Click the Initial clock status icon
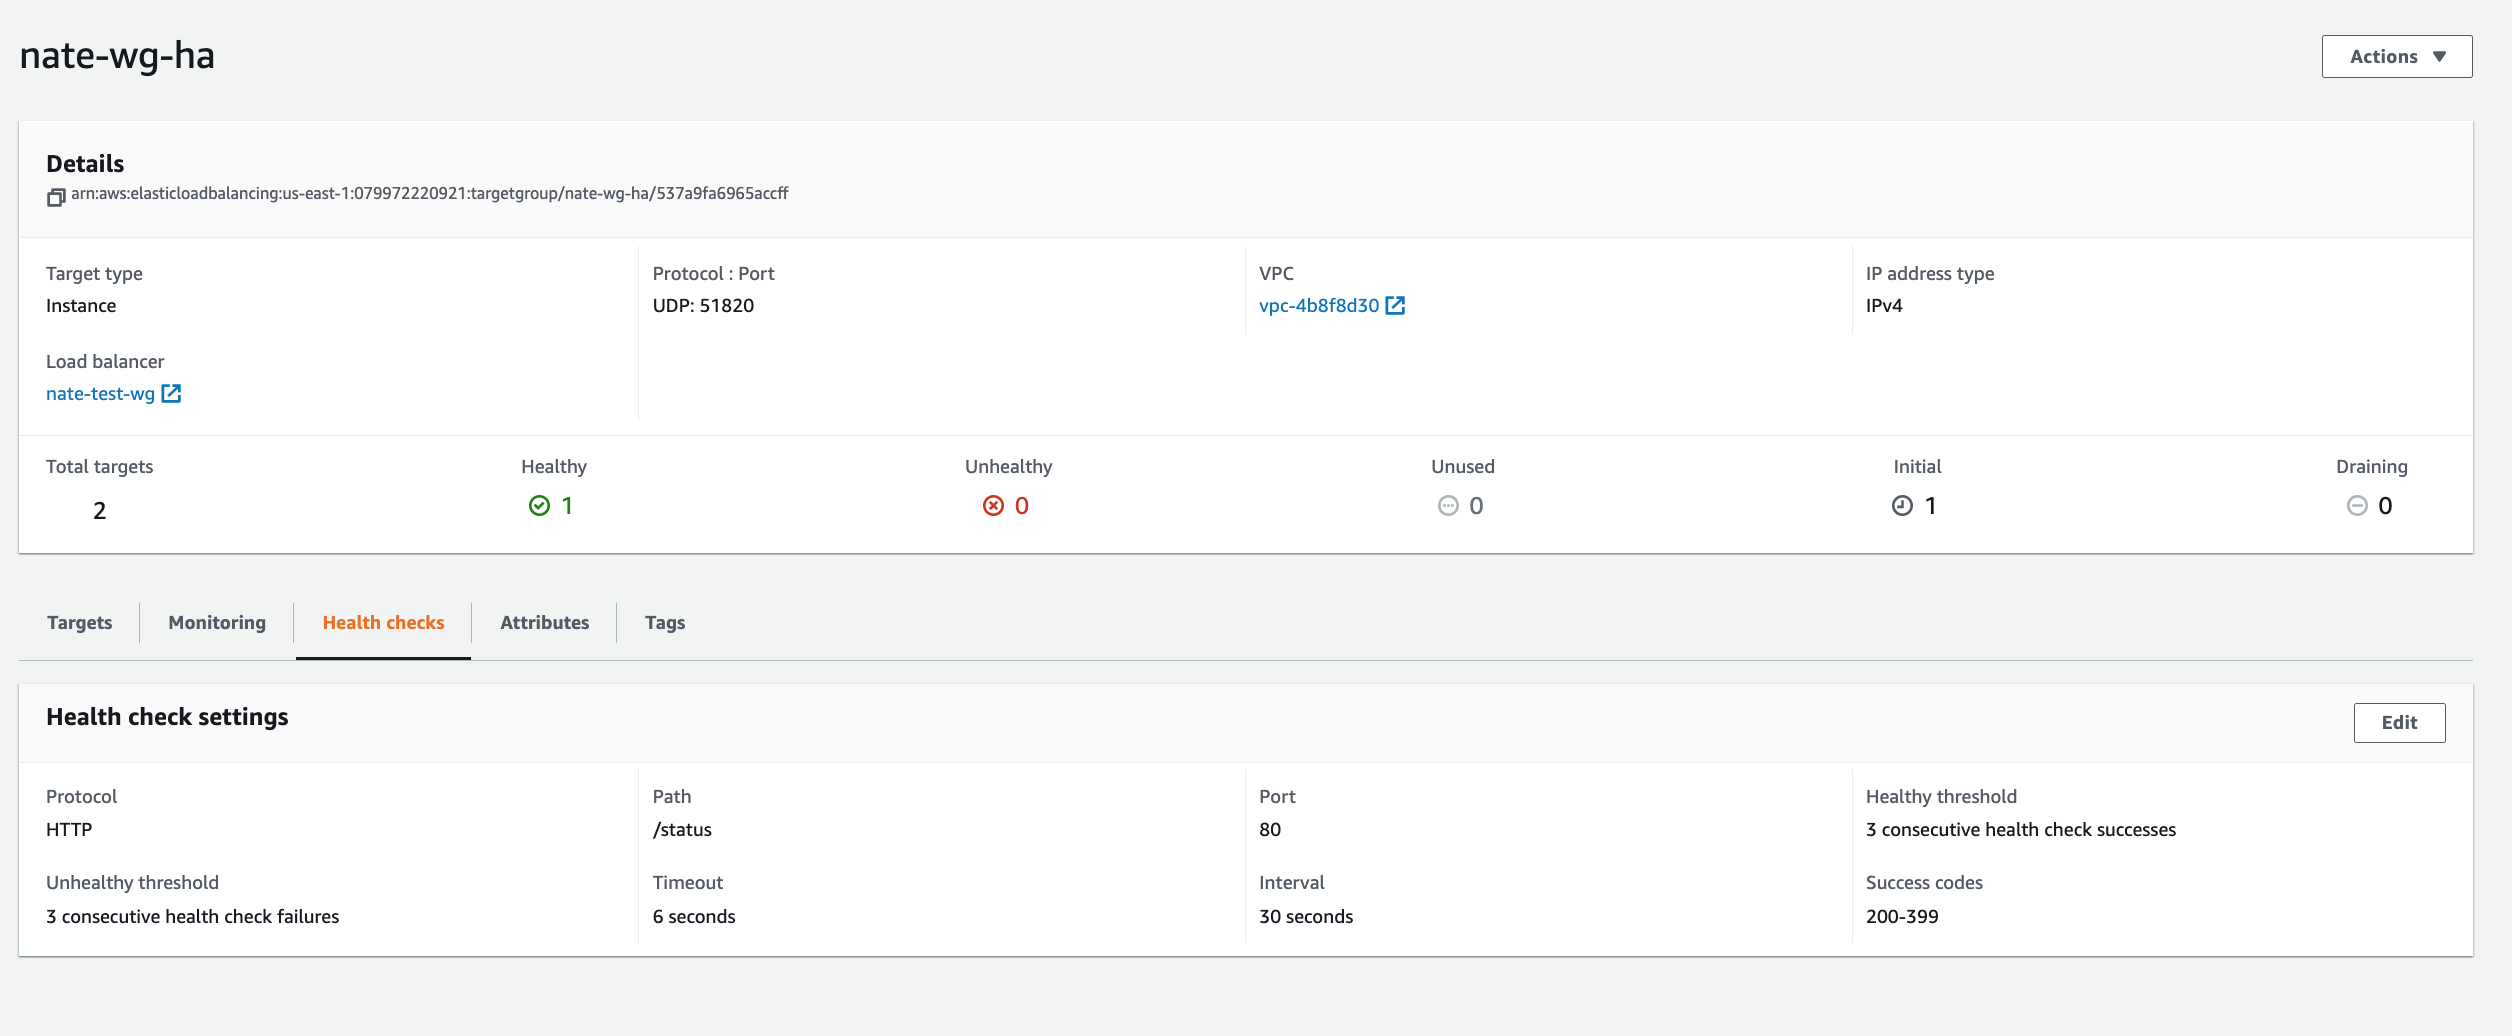 (1902, 506)
